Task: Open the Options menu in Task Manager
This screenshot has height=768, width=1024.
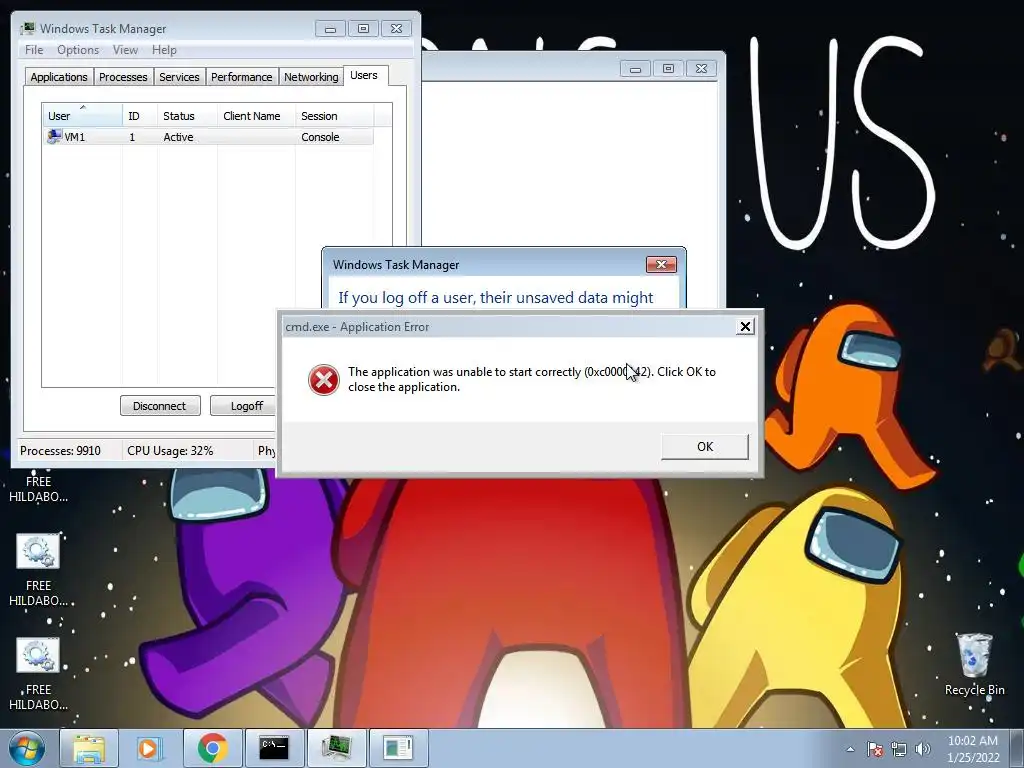Action: point(78,50)
